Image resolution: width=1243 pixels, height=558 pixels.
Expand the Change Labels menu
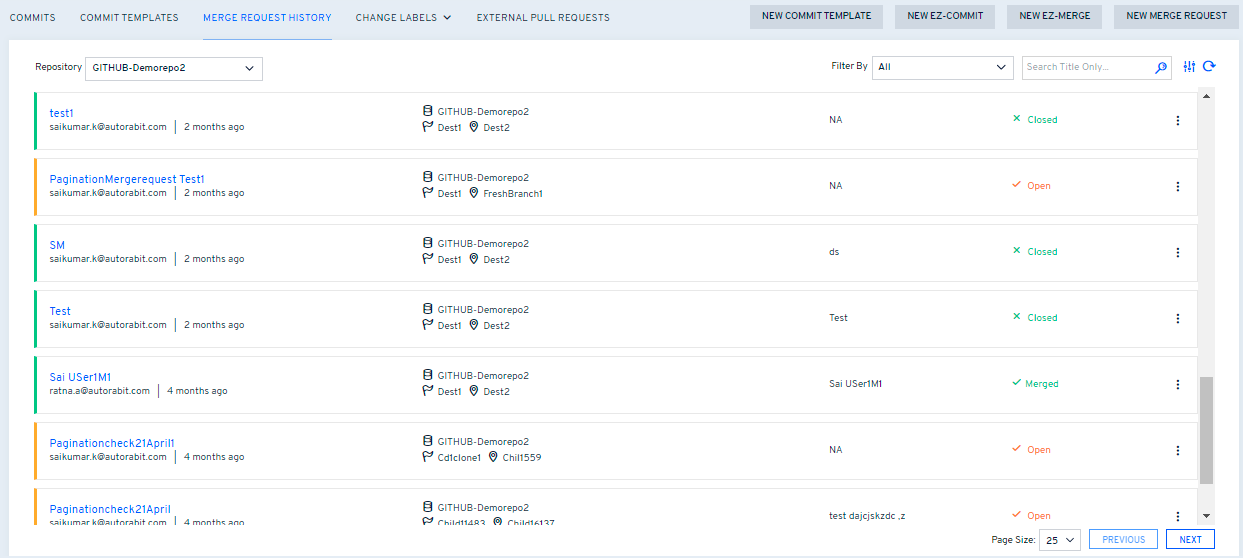(x=403, y=18)
